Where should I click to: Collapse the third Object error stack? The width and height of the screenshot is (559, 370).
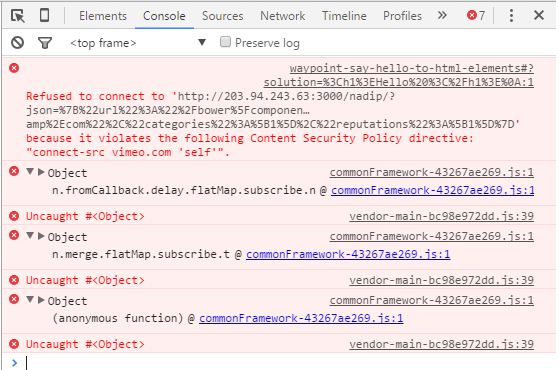30,299
